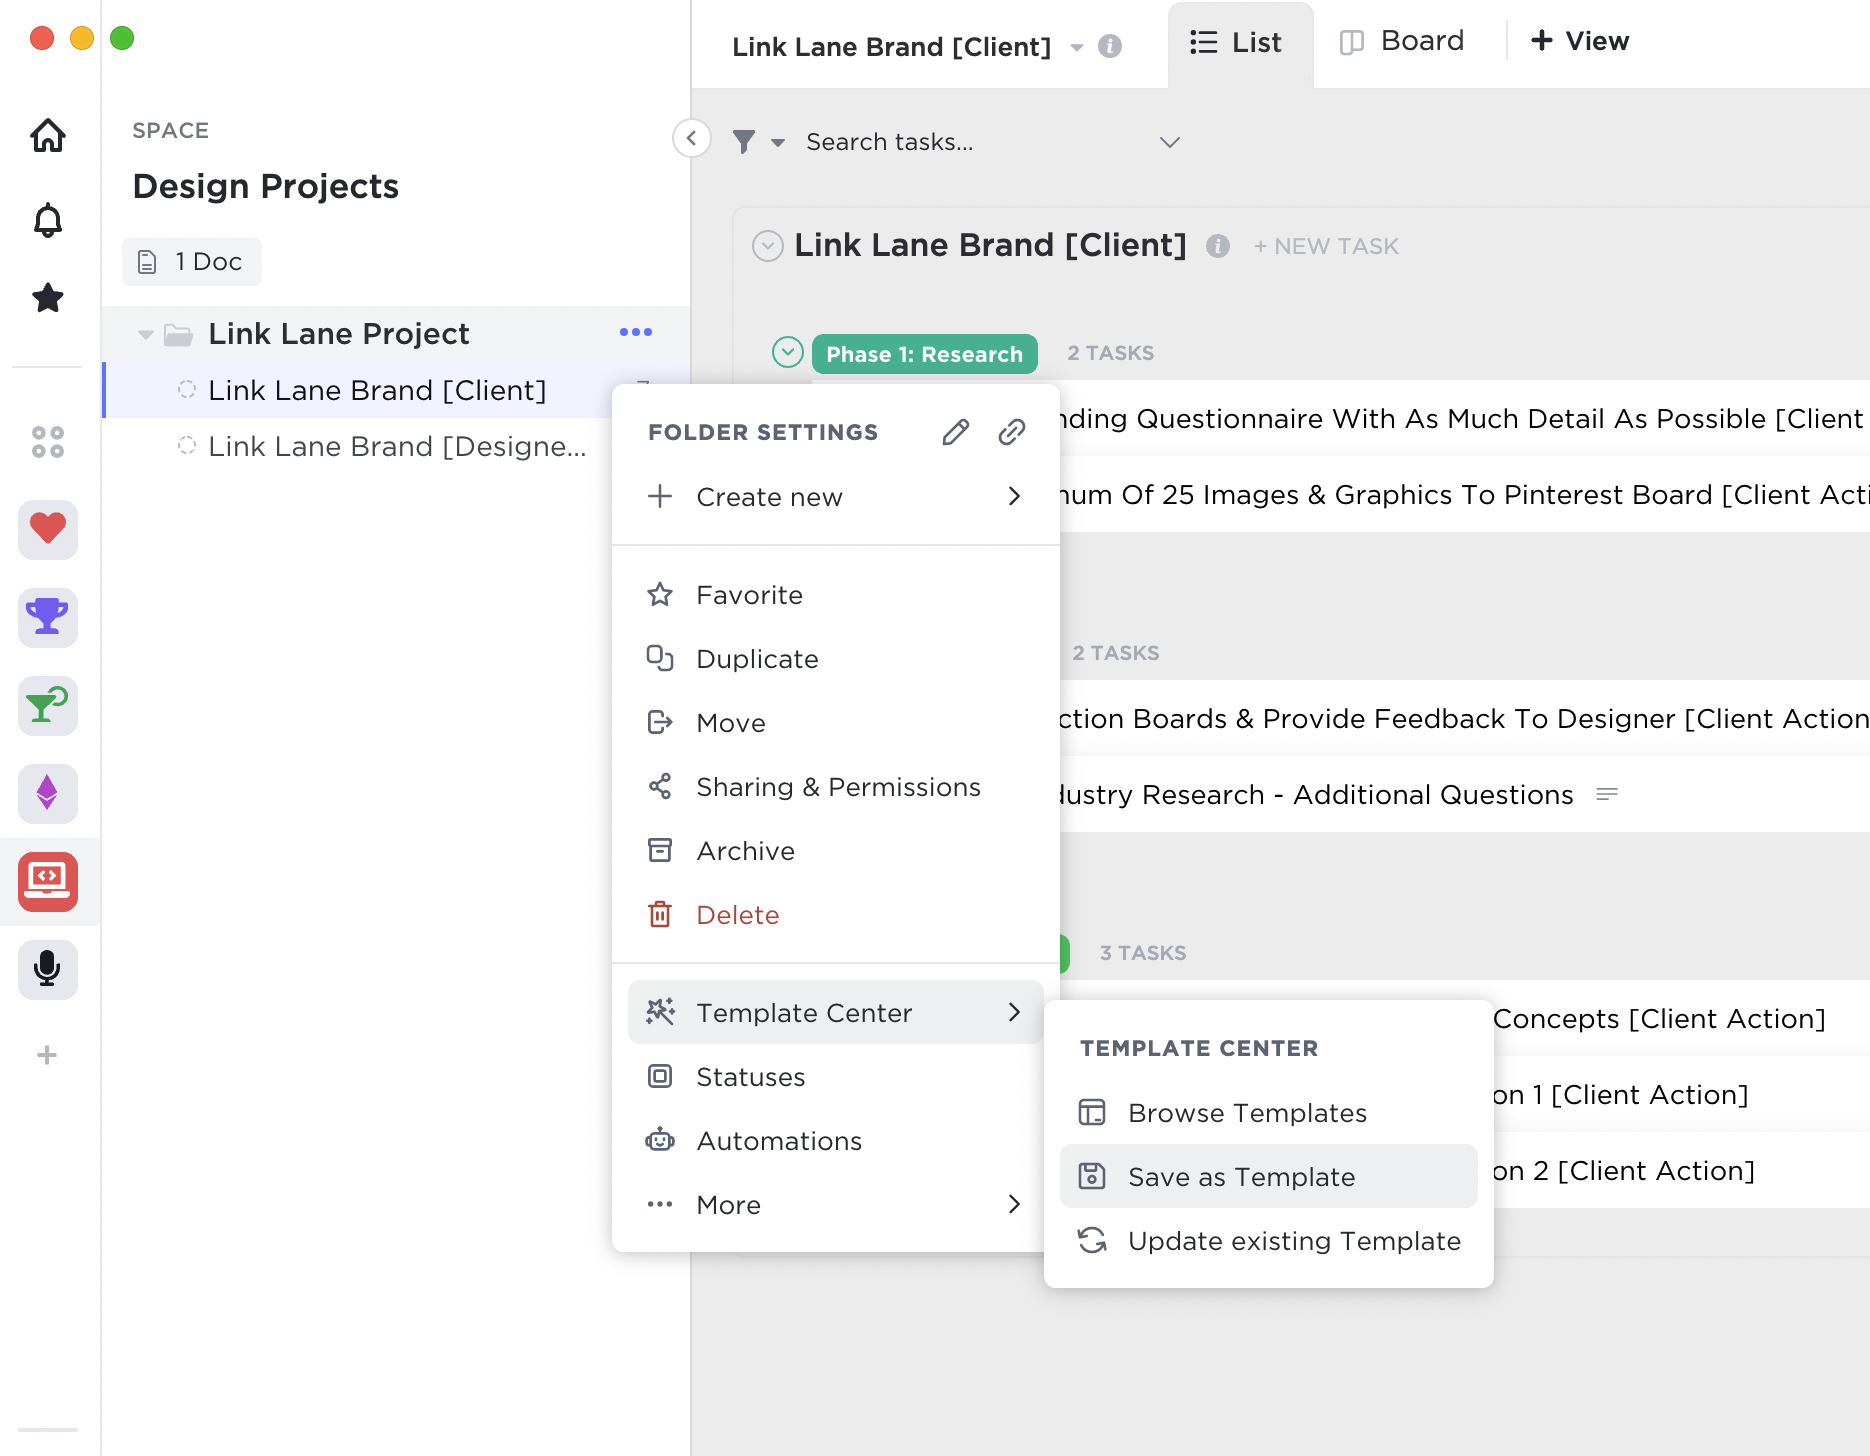
Task: Open the microphone workspace icon
Action: 48,969
